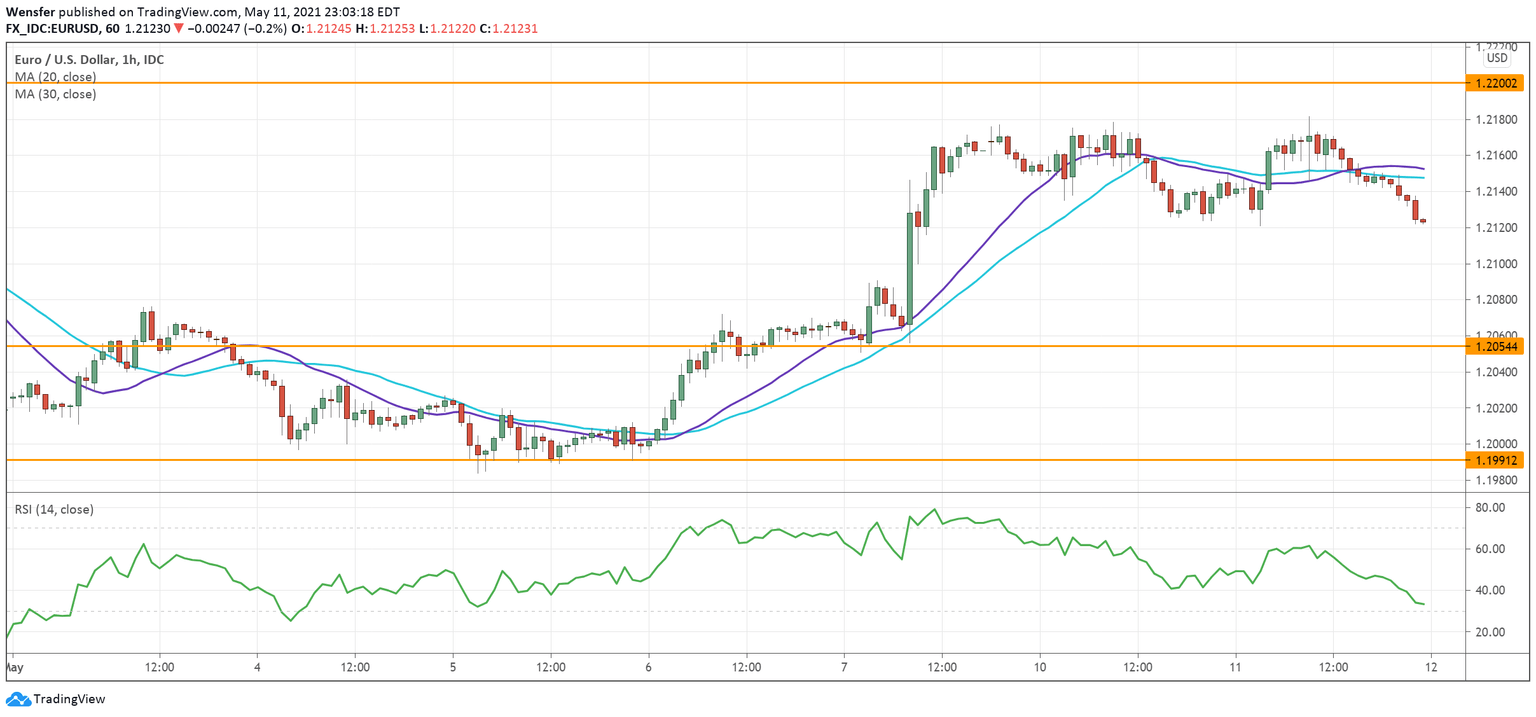
Task: Open the RSI (14, close) indicator label
Action: (53, 509)
